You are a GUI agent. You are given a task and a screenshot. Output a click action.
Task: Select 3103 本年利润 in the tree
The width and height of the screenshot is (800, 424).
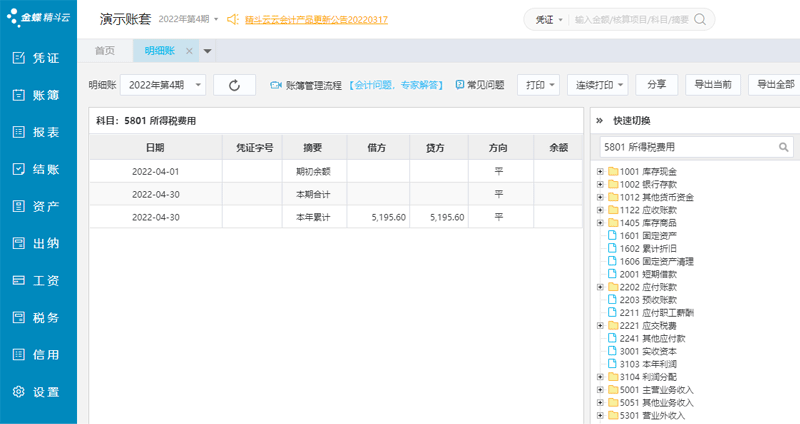[648, 364]
